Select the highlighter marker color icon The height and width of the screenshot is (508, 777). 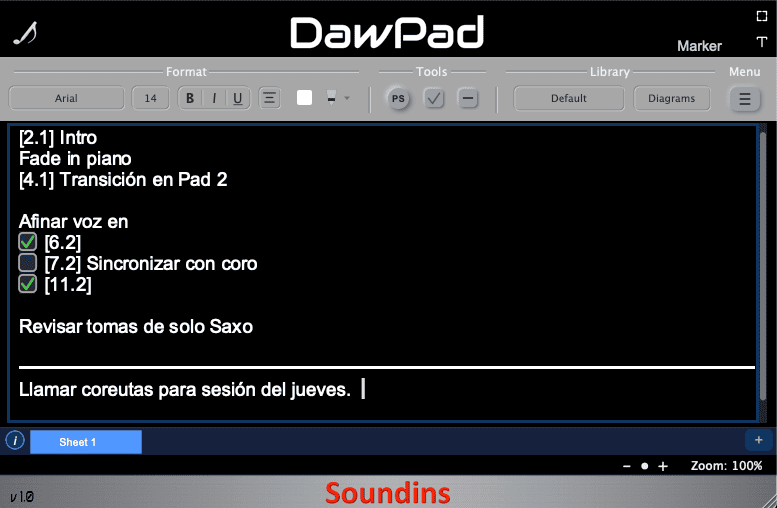click(332, 98)
